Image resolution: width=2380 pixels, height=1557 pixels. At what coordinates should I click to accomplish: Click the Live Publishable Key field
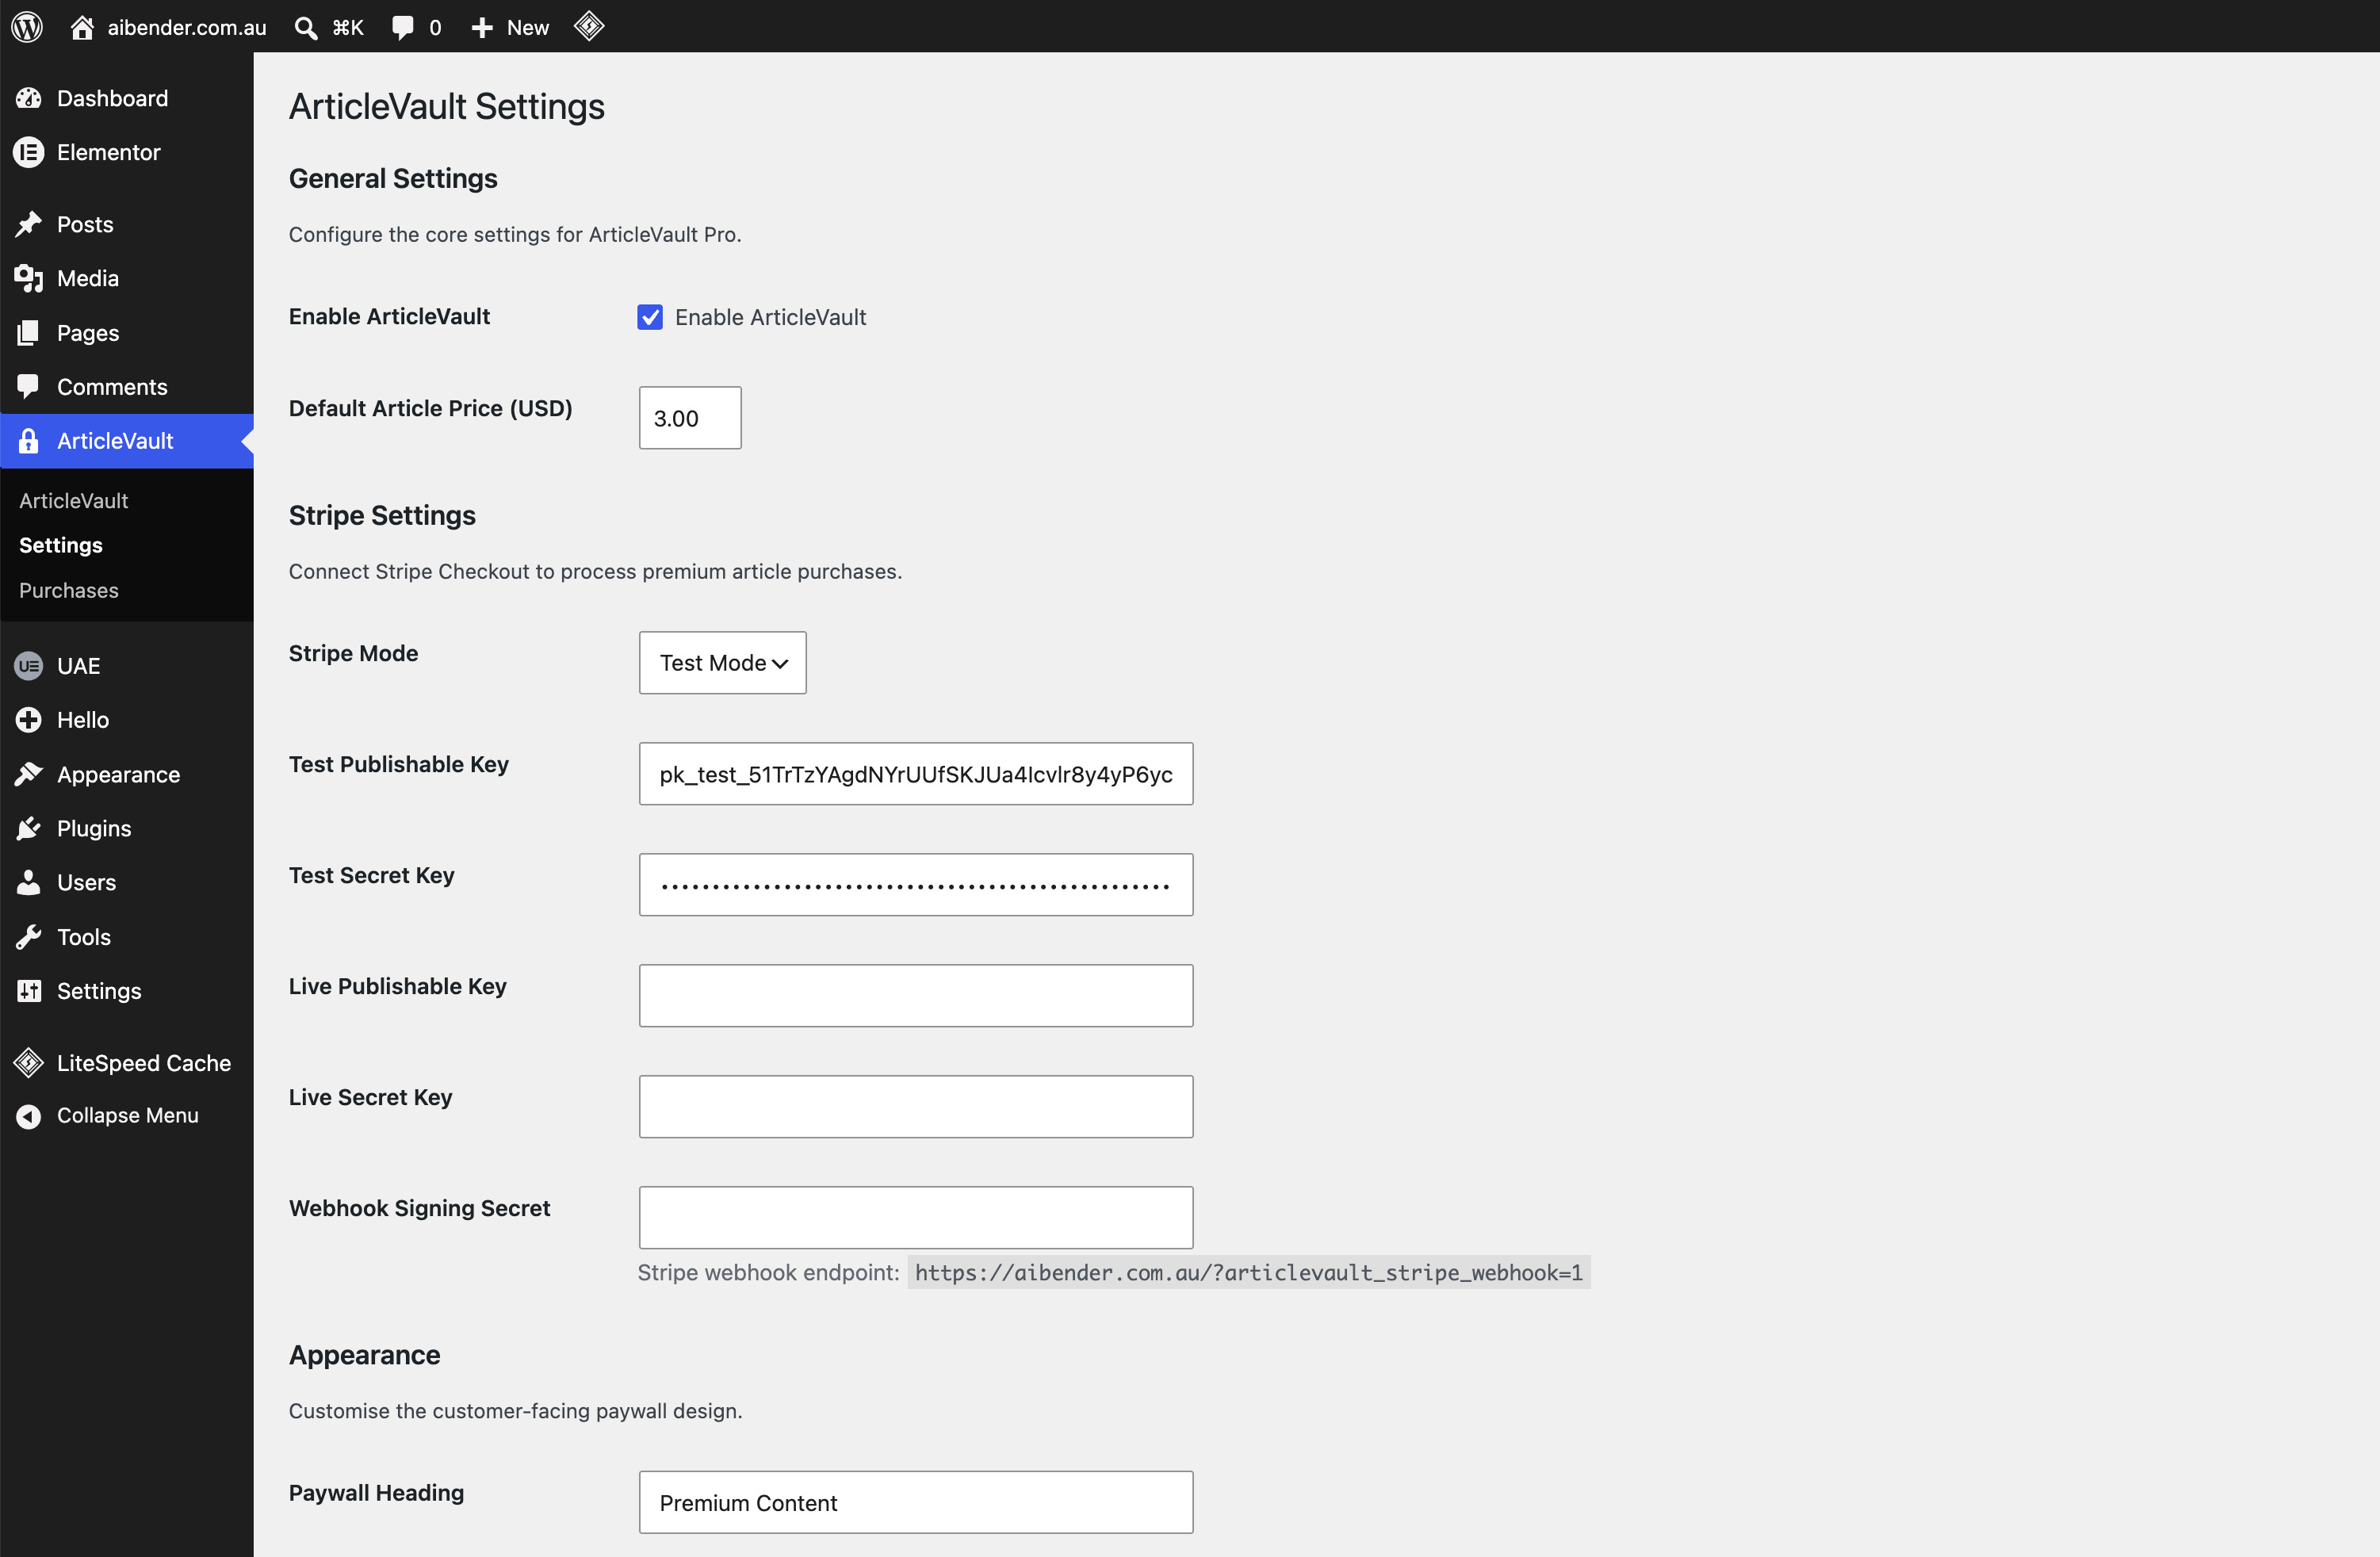(x=916, y=996)
